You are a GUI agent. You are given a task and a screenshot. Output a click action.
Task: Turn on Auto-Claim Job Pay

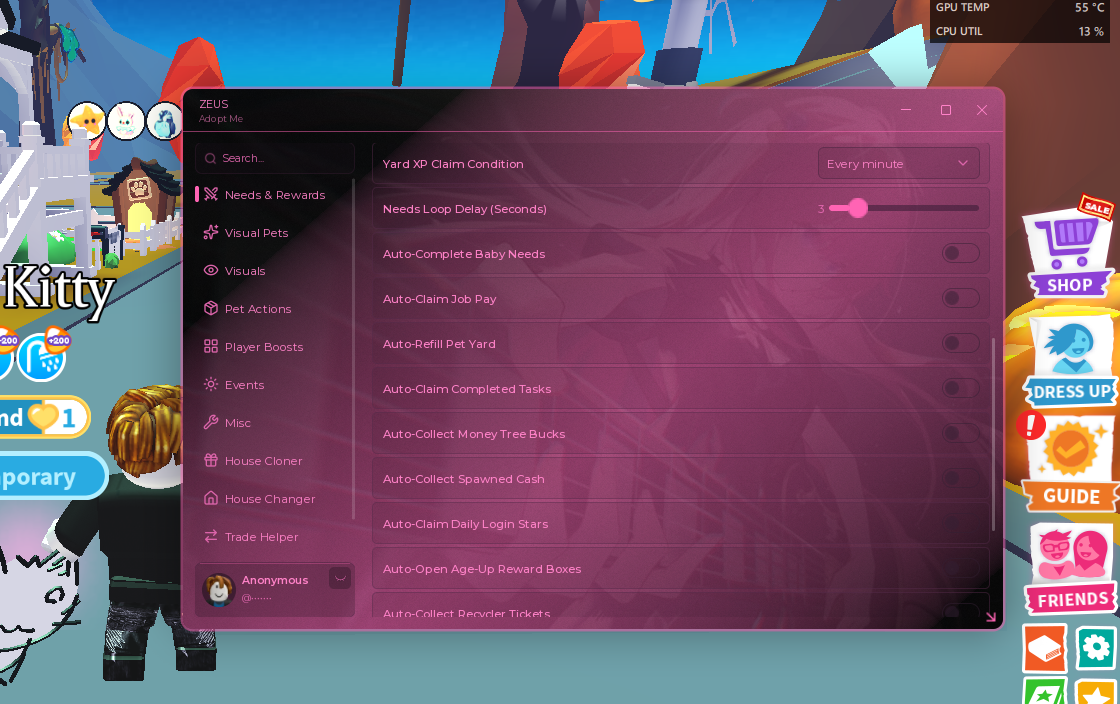coord(960,298)
